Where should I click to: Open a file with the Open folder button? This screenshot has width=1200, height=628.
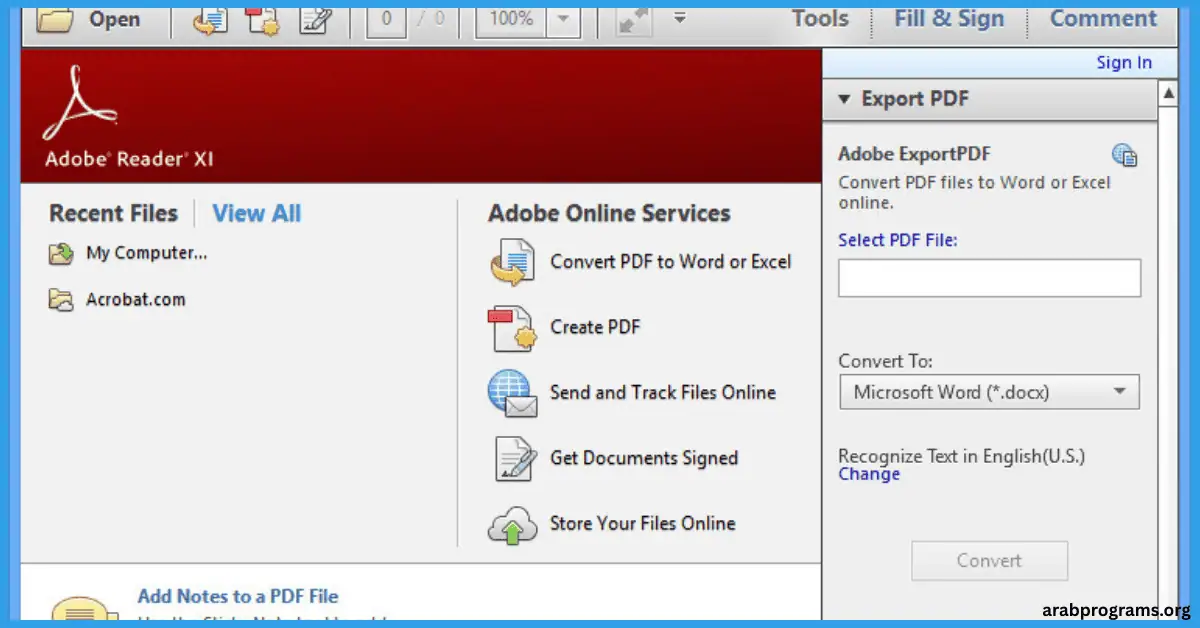tap(88, 19)
